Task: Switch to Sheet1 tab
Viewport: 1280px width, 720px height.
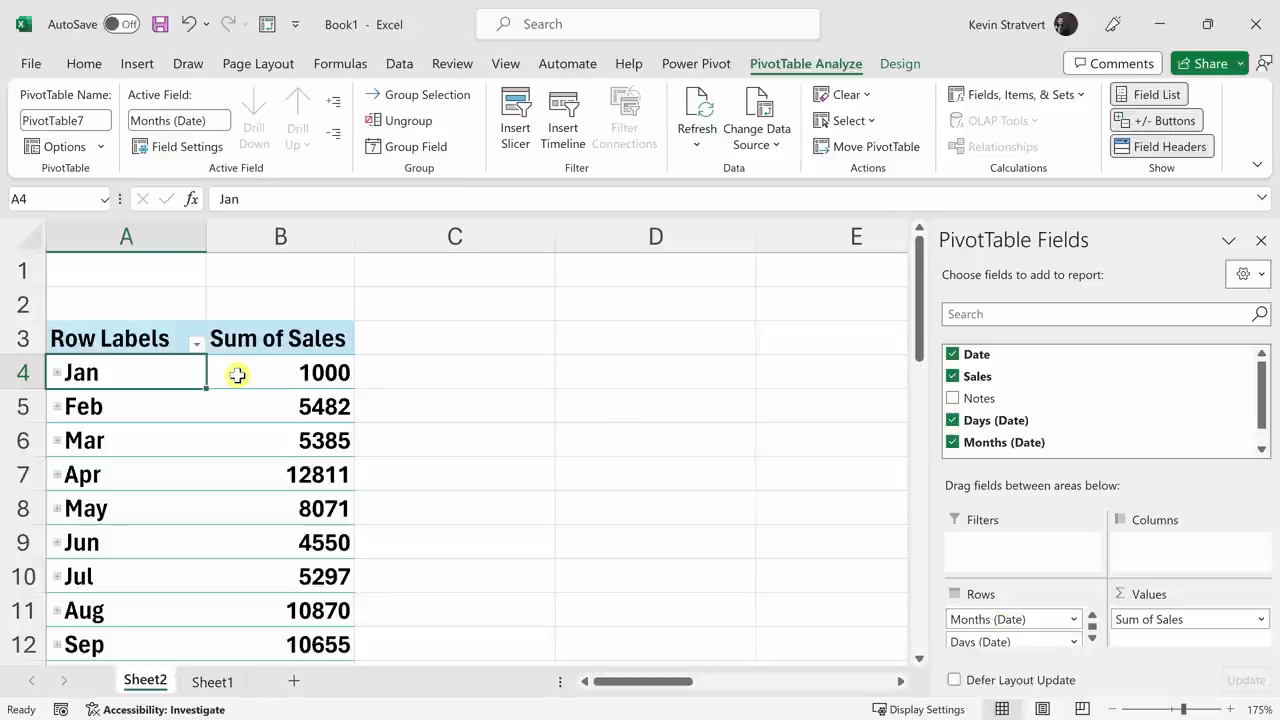Action: pos(212,682)
